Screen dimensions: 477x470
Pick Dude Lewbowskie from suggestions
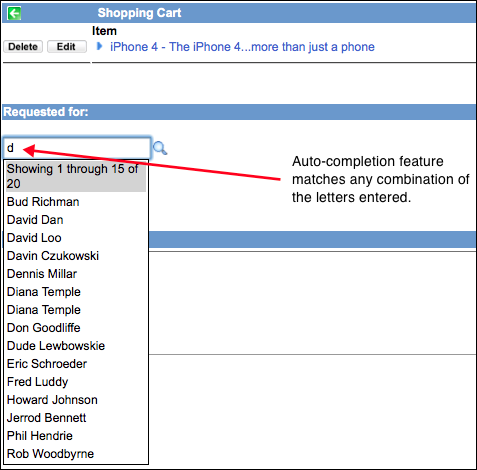[76, 346]
